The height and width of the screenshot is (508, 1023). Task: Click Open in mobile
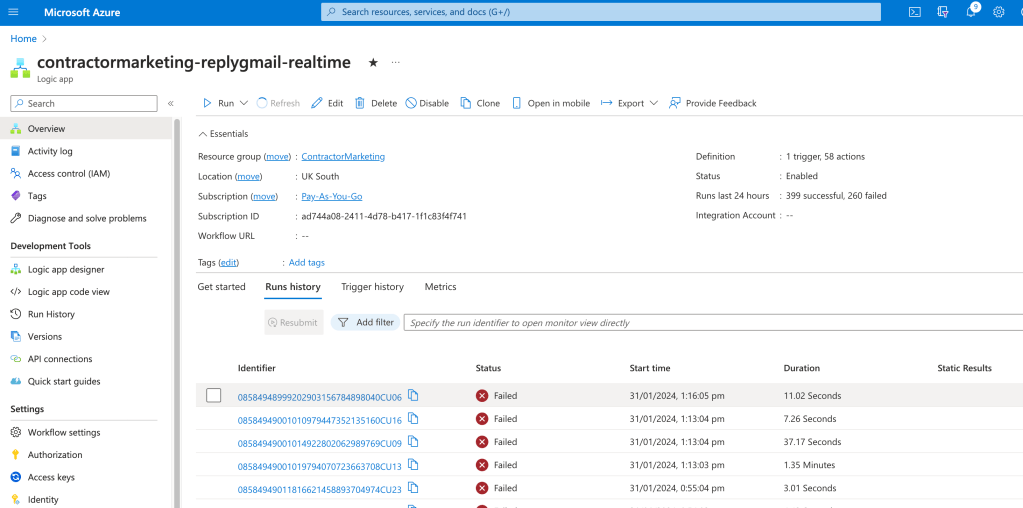(x=551, y=103)
